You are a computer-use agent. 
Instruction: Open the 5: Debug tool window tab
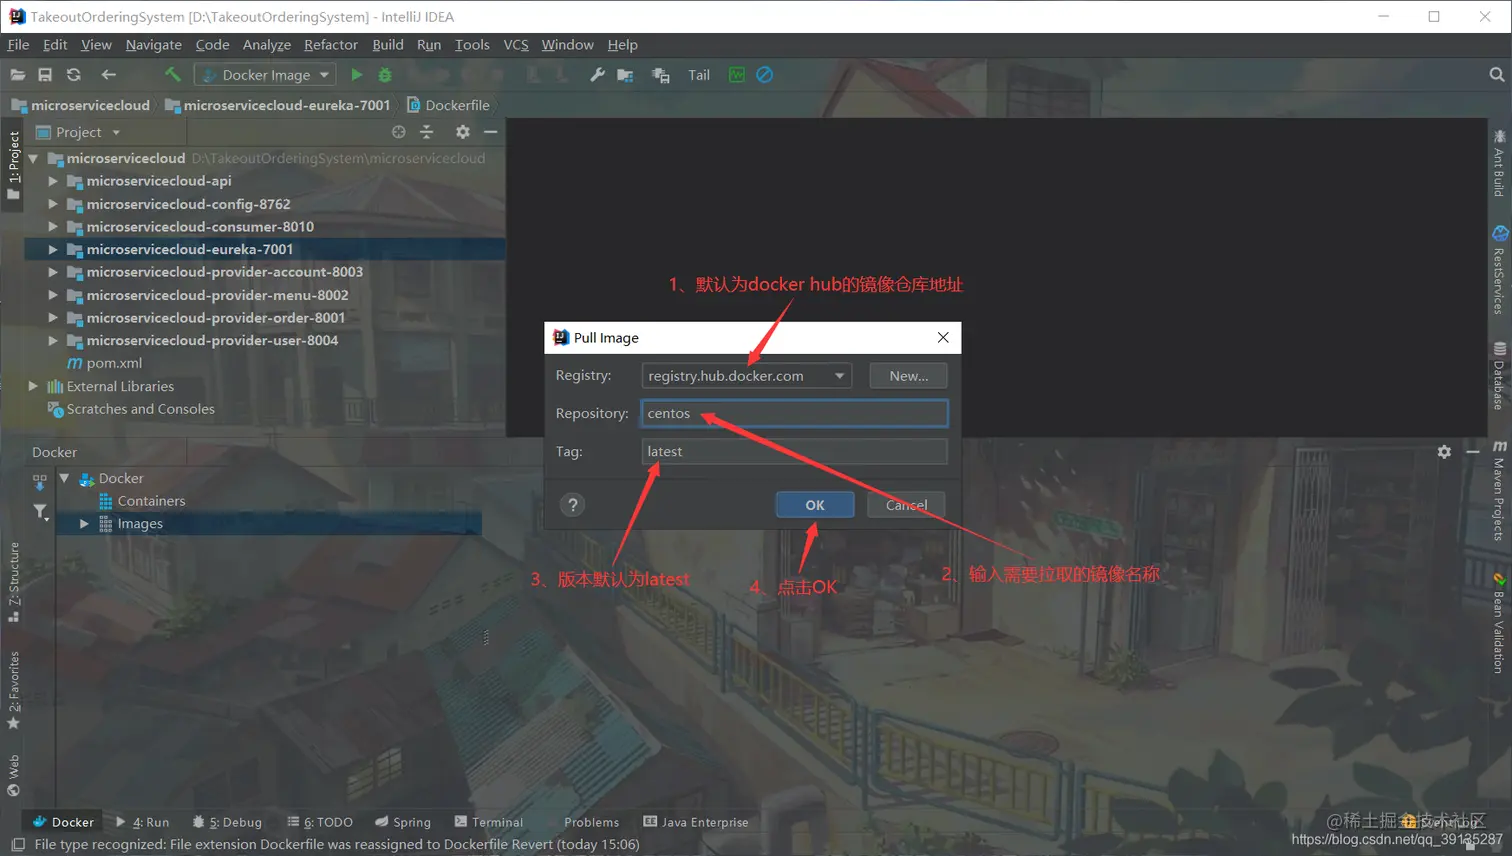(x=227, y=822)
